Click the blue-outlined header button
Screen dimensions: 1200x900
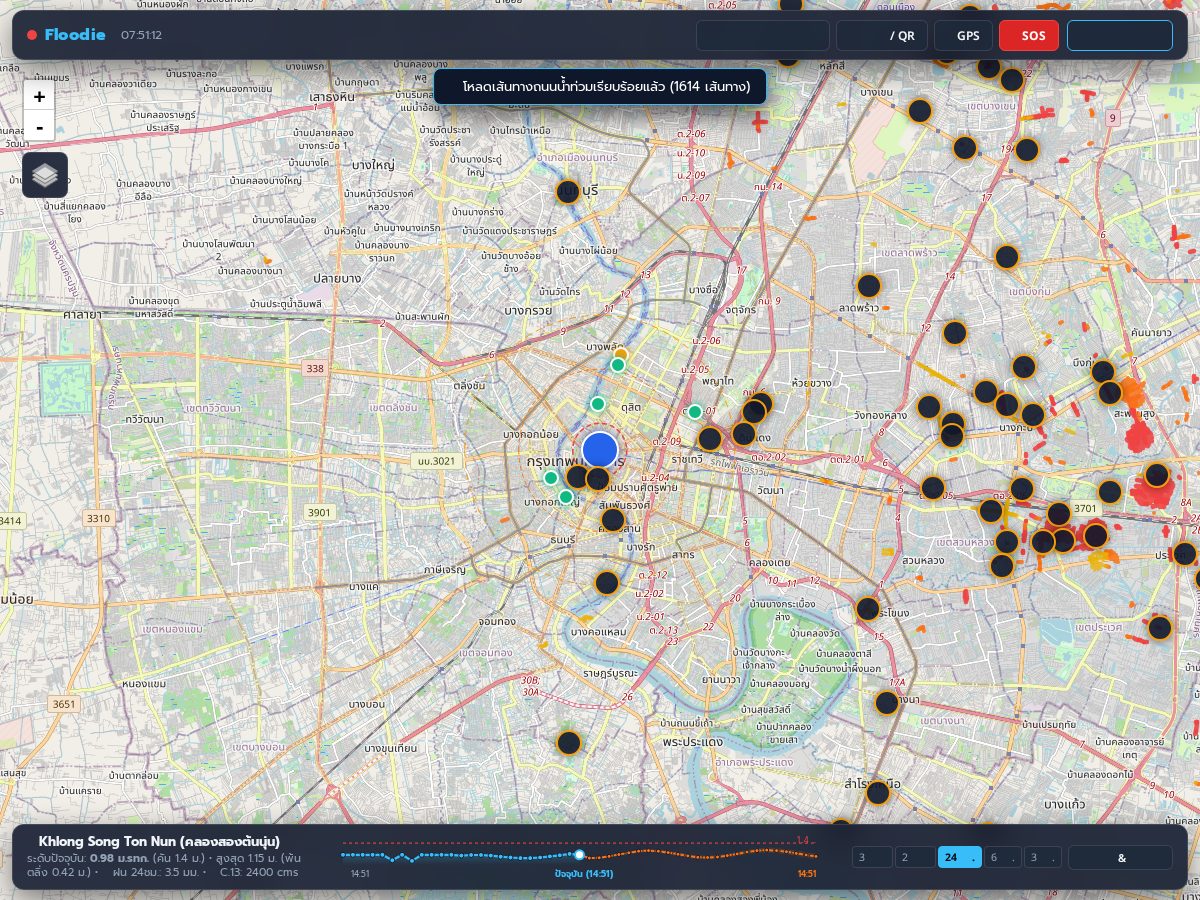point(1120,35)
